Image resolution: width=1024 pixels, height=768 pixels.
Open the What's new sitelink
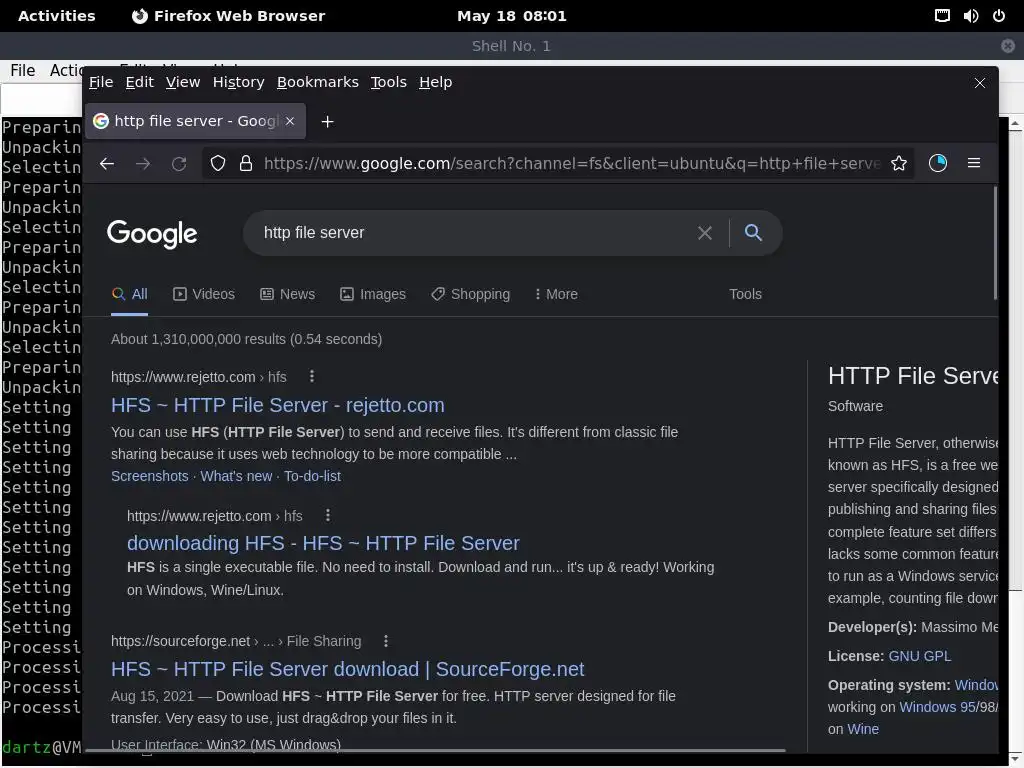(236, 476)
